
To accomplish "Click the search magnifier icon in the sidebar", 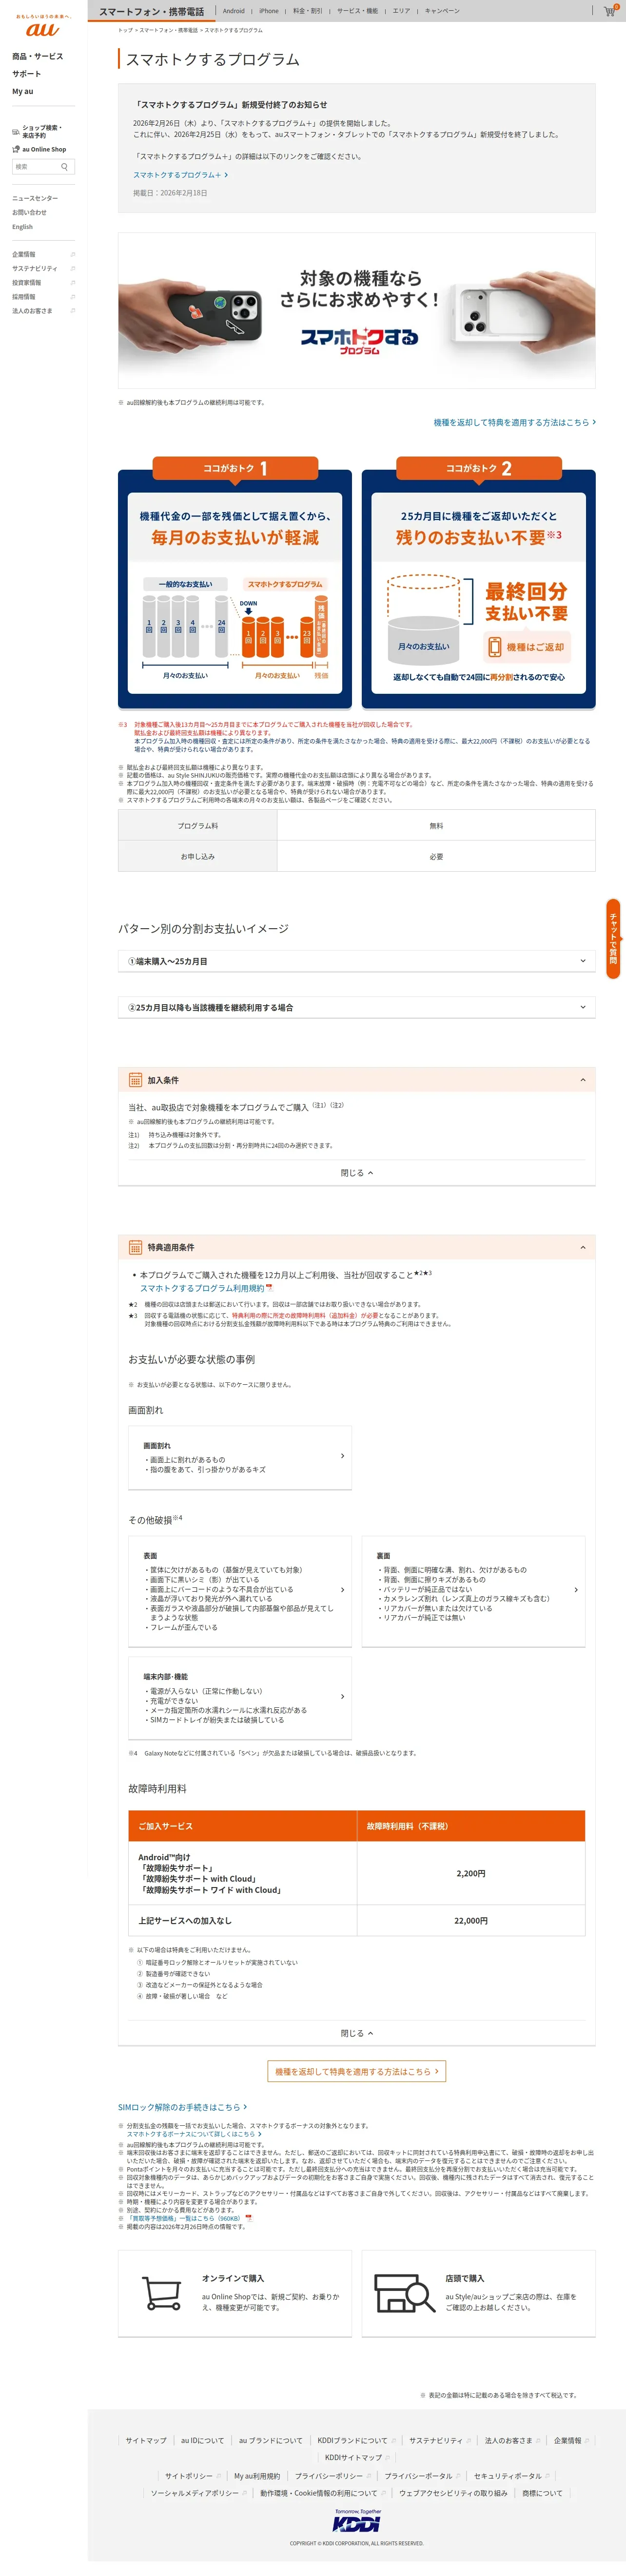I will tap(65, 167).
